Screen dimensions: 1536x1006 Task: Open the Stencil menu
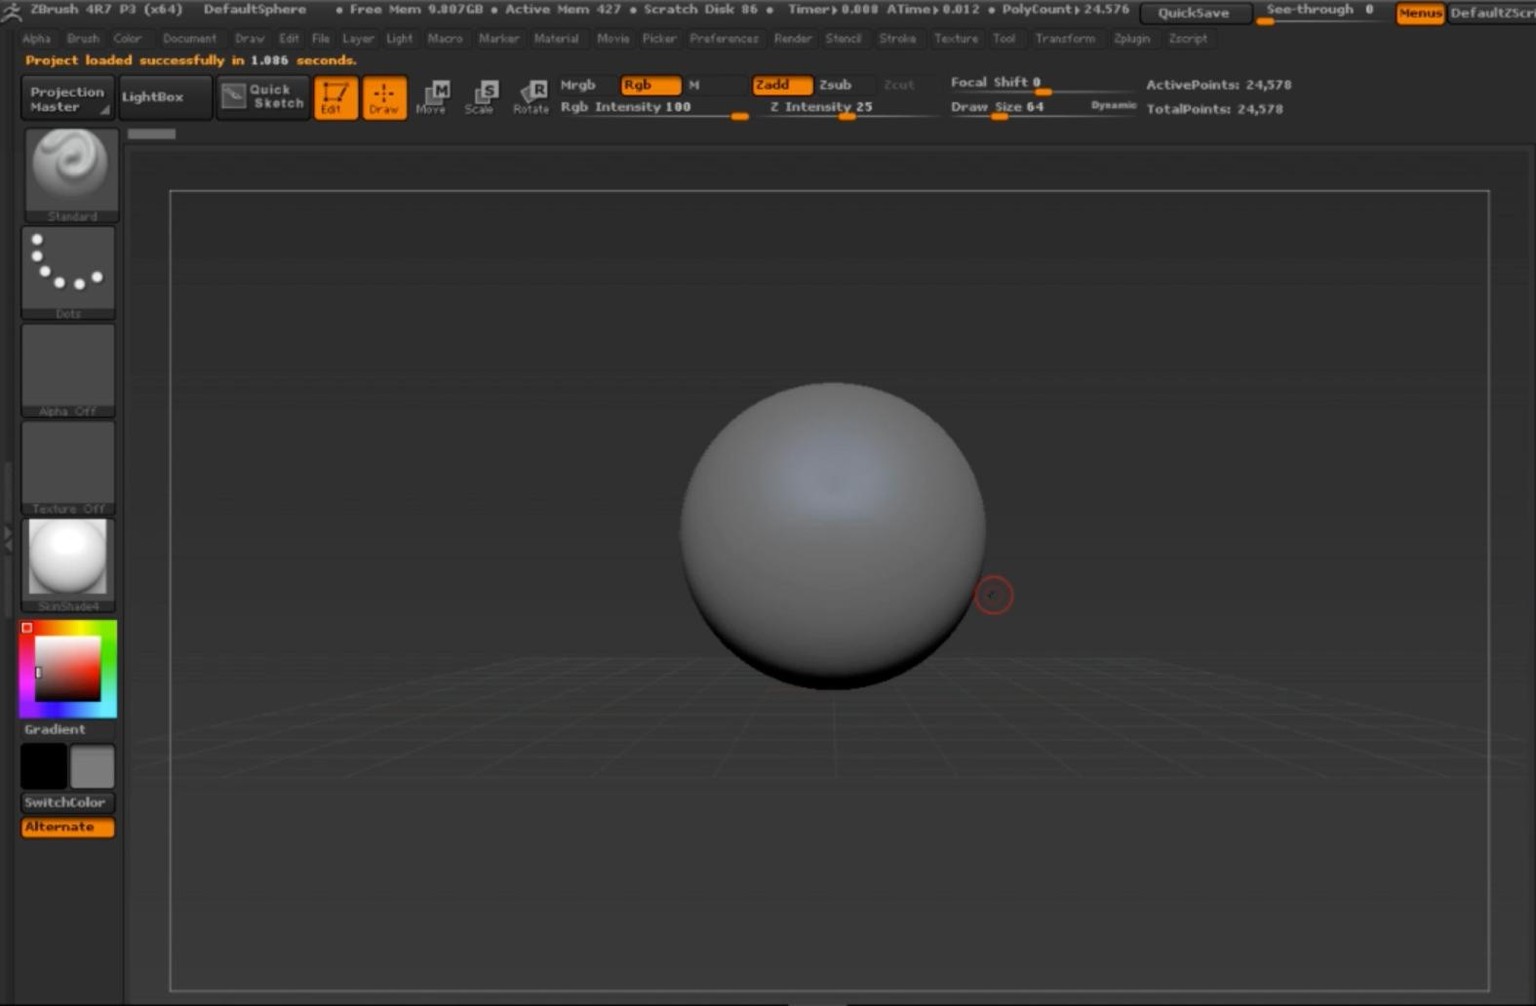[x=843, y=38]
